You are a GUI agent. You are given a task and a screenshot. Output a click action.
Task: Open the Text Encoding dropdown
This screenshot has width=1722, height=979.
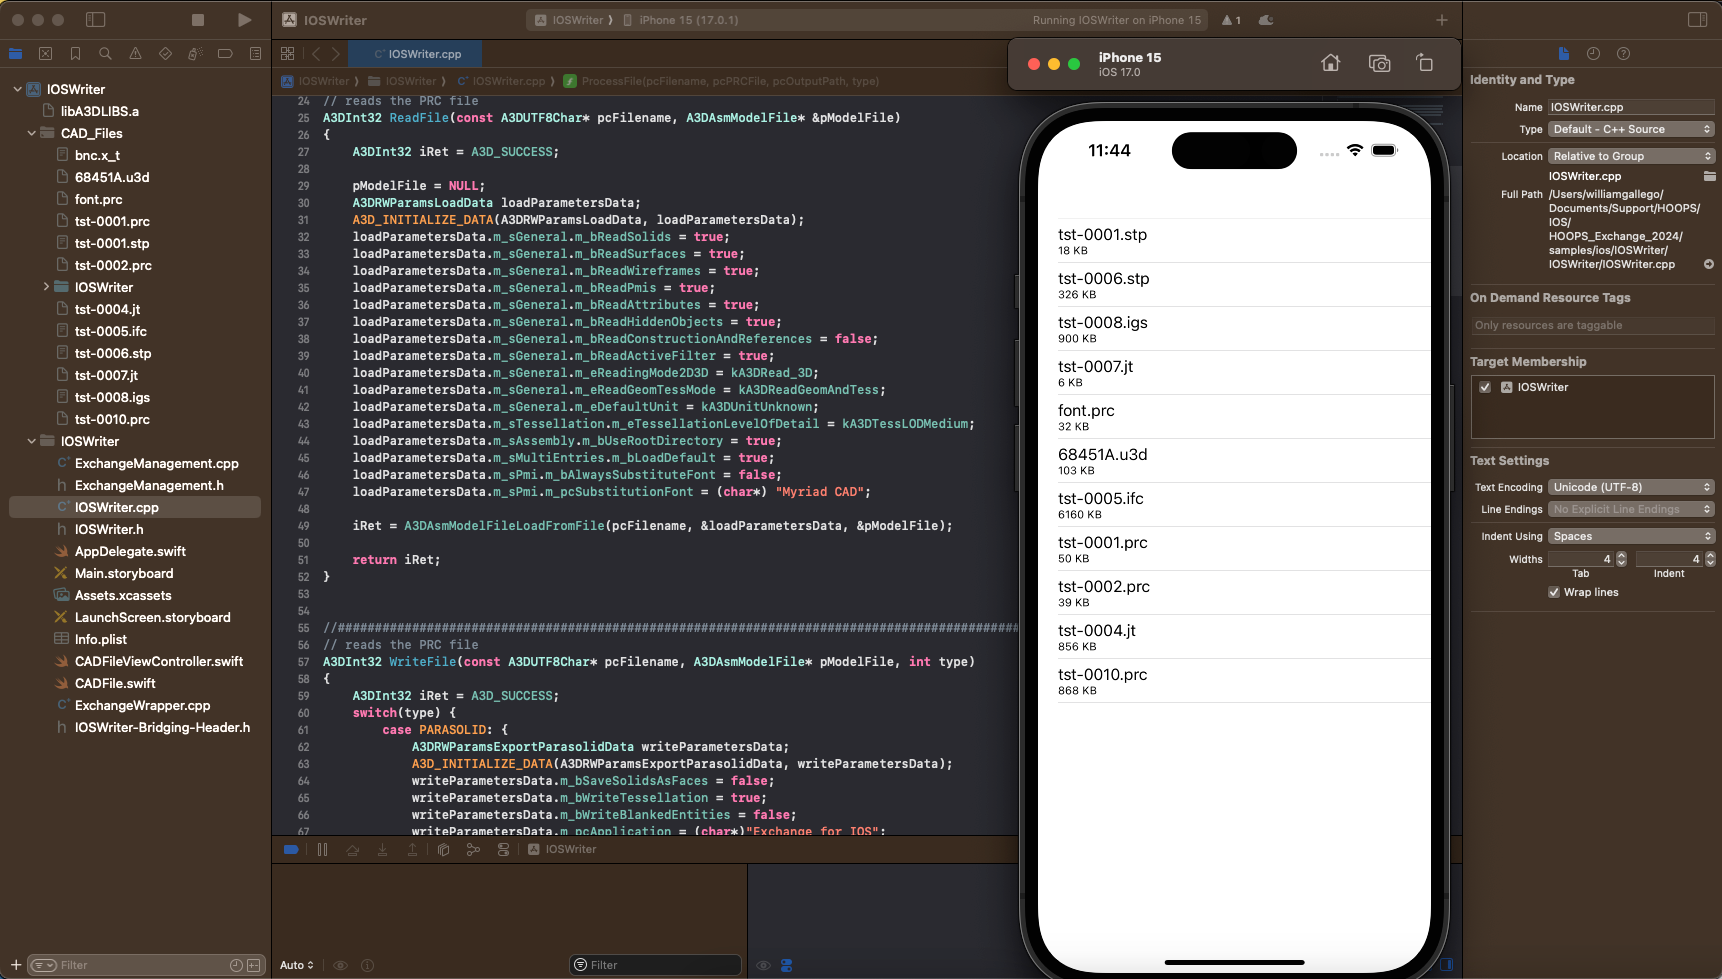[1630, 487]
